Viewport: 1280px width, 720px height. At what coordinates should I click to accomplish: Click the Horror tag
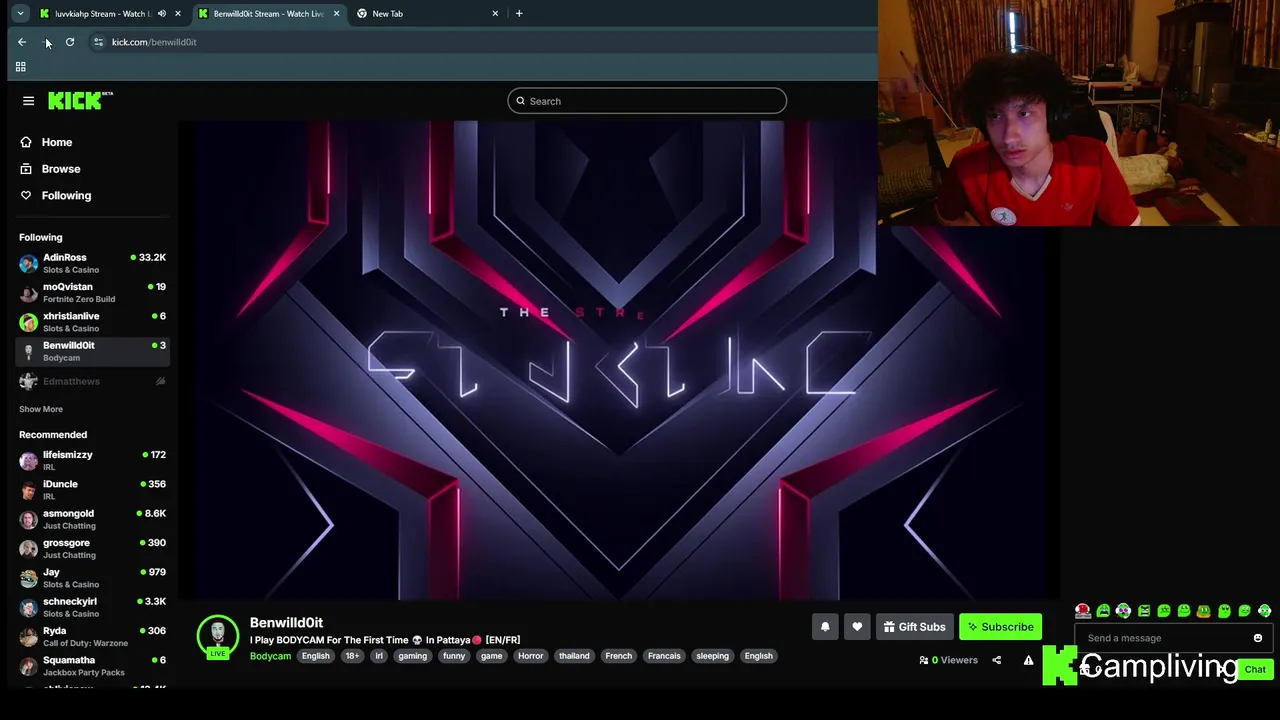(530, 656)
